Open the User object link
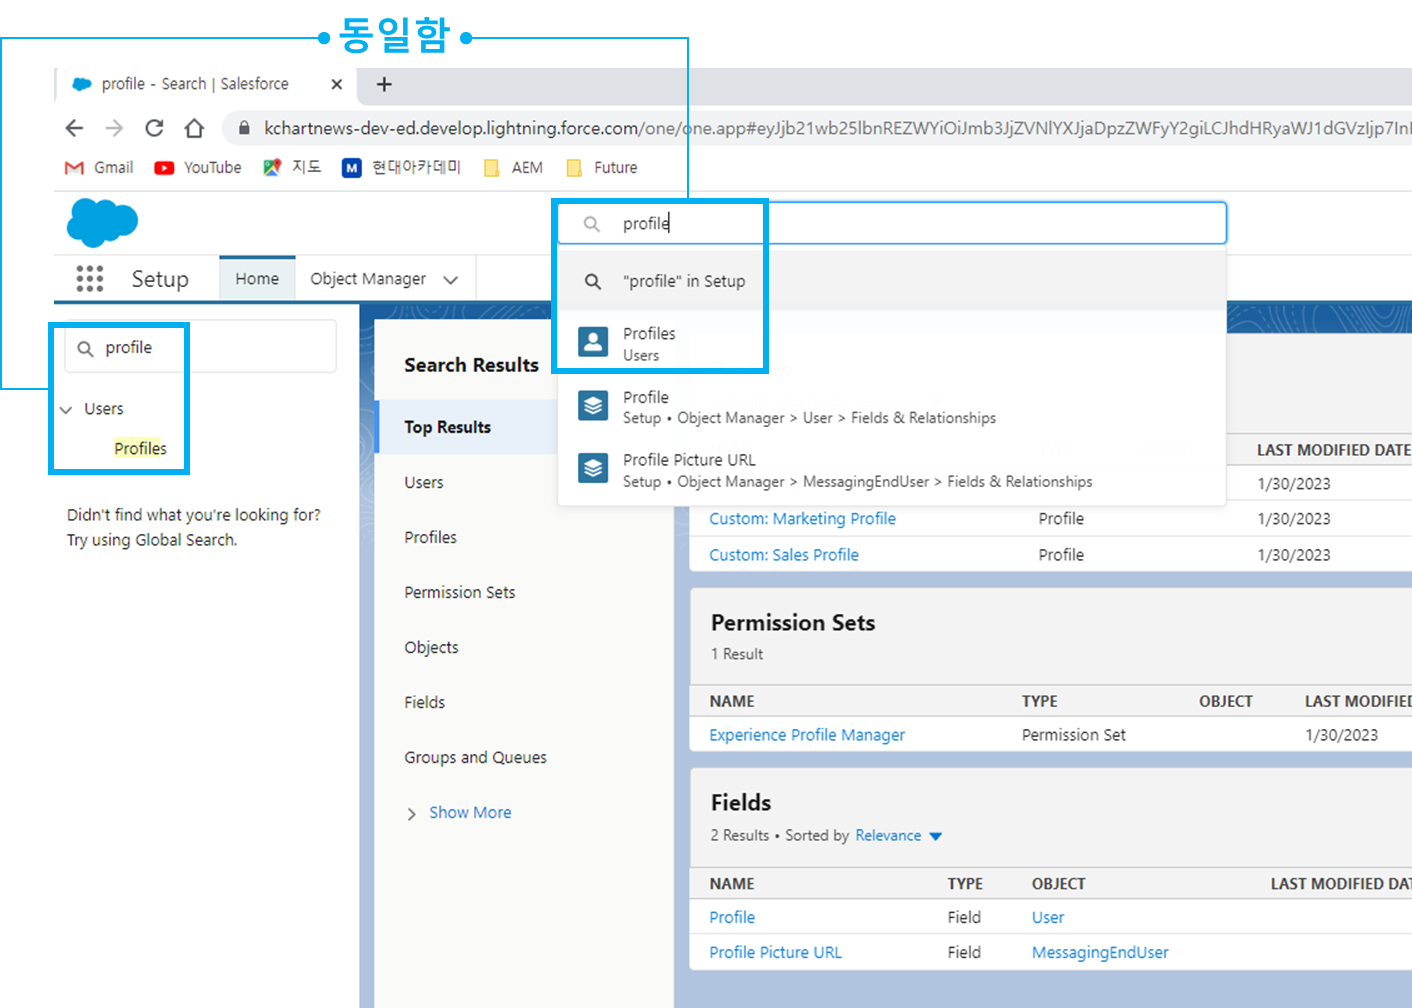This screenshot has width=1412, height=1008. coord(1048,917)
